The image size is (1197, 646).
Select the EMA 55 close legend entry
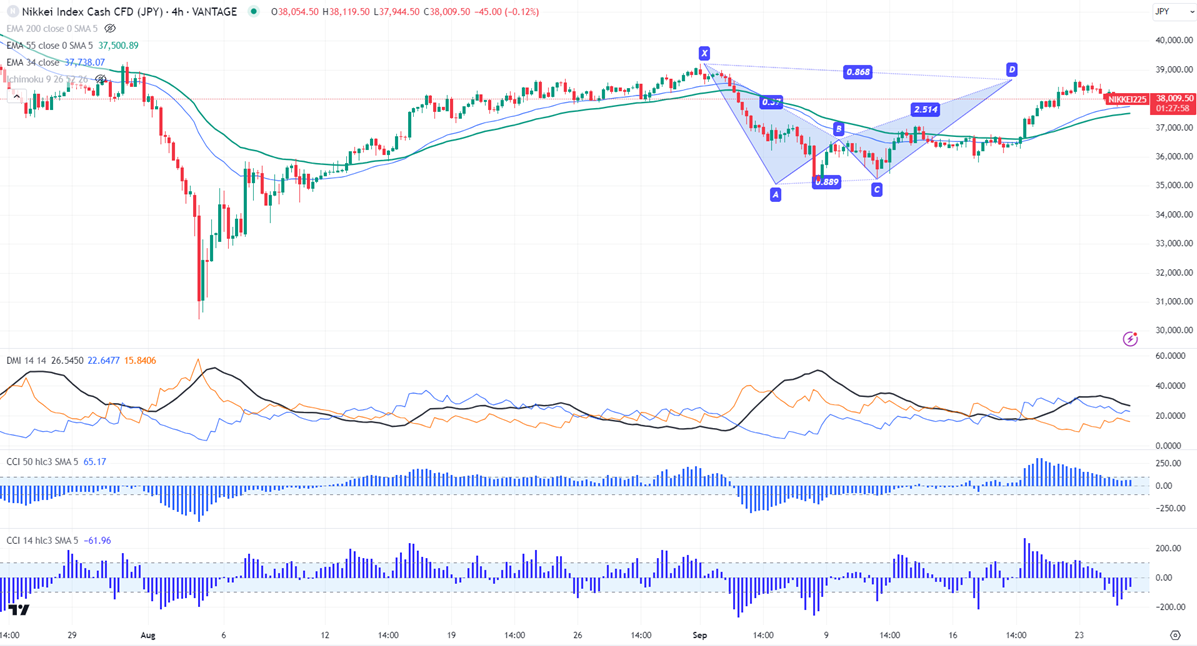[50, 46]
